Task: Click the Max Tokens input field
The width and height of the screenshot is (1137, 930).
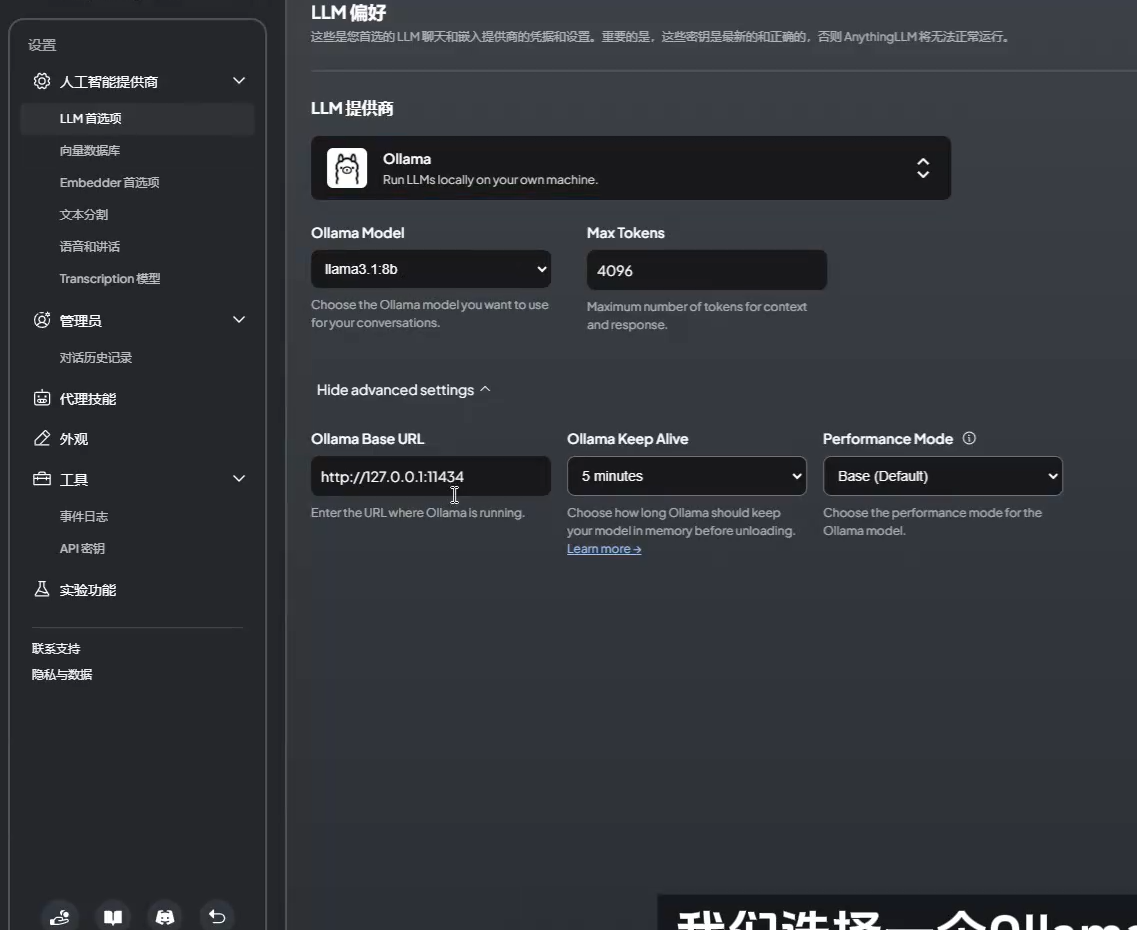Action: click(x=707, y=270)
